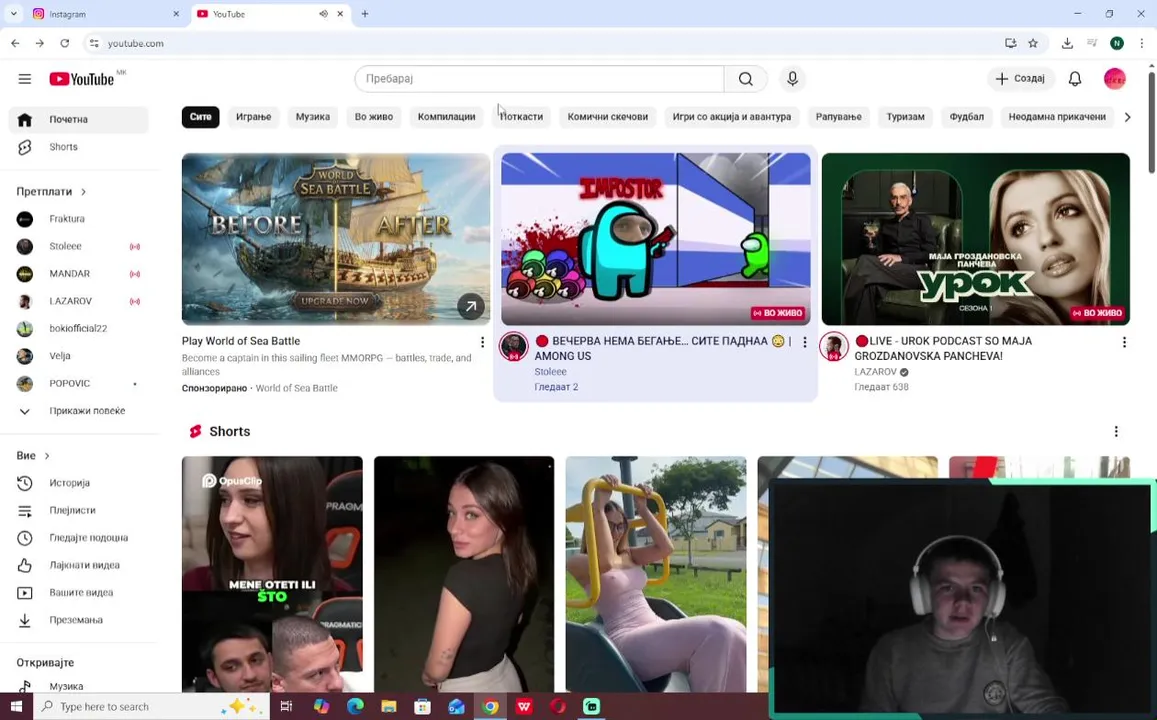Show more filter chips with right arrow
The height and width of the screenshot is (720, 1157).
click(x=1127, y=117)
